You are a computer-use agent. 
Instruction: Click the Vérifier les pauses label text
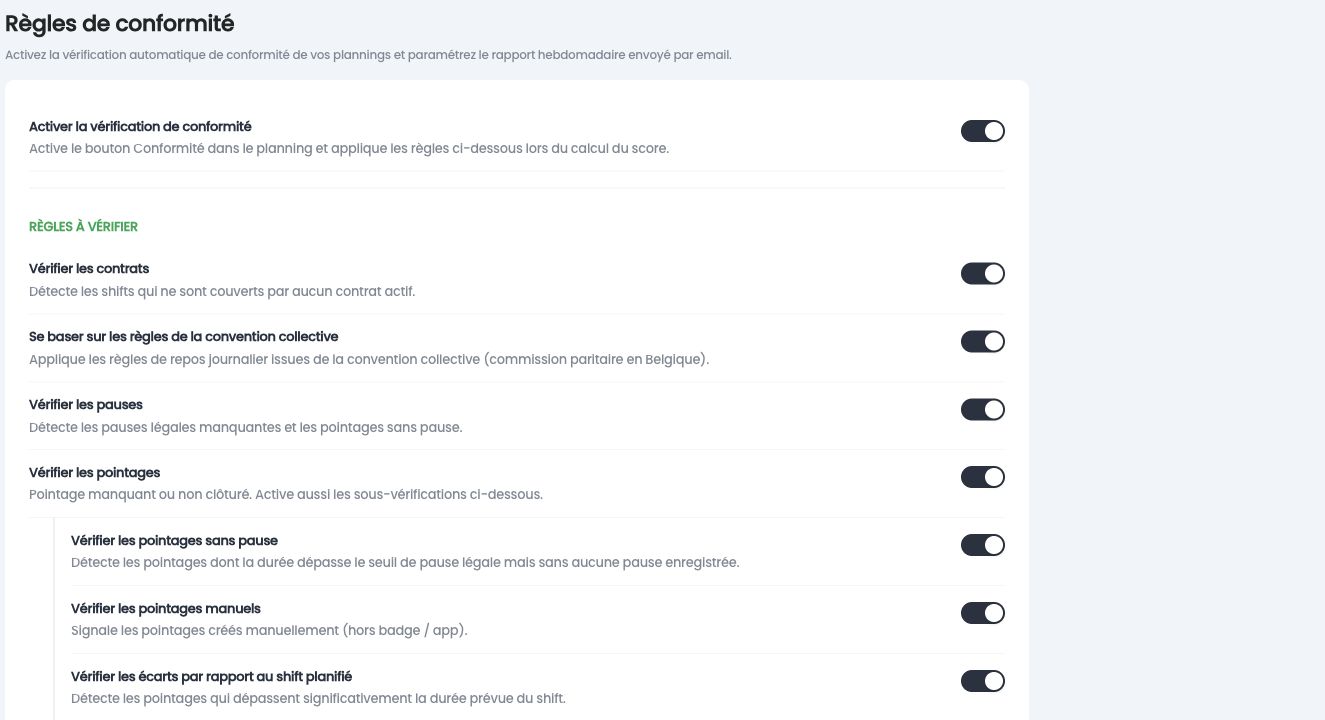point(86,405)
